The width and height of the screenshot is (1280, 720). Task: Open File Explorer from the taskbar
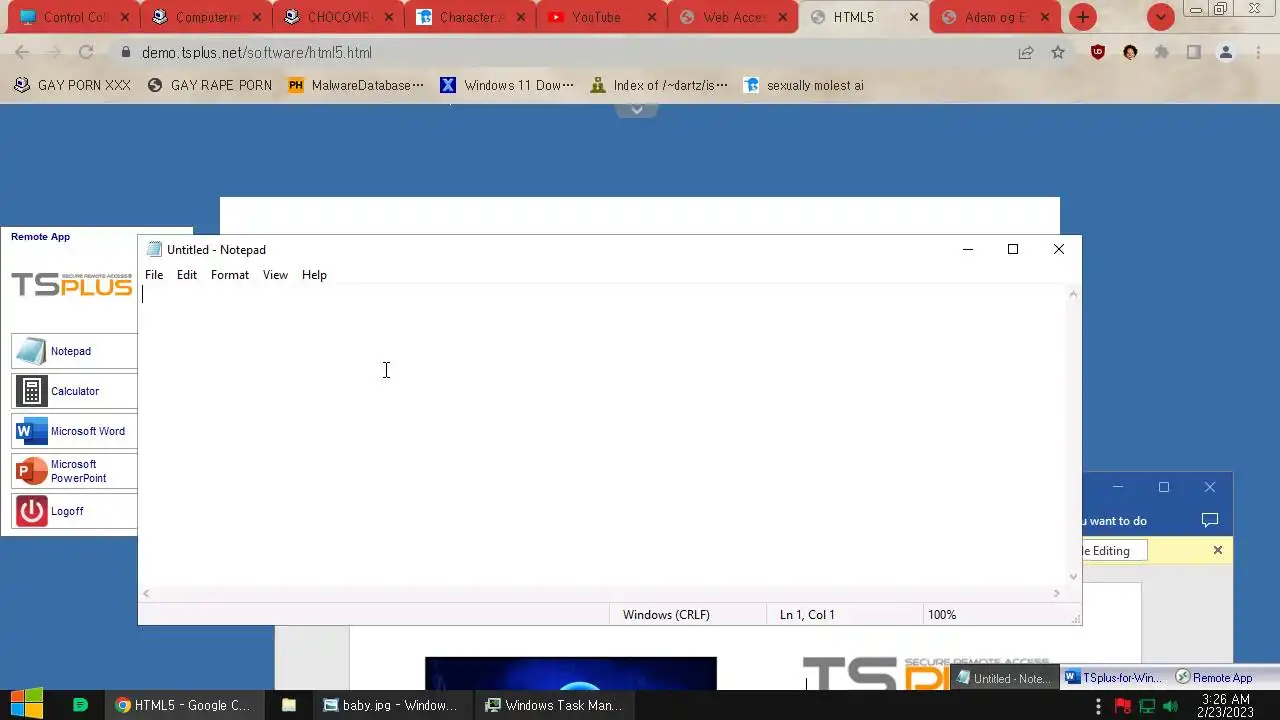pos(288,705)
